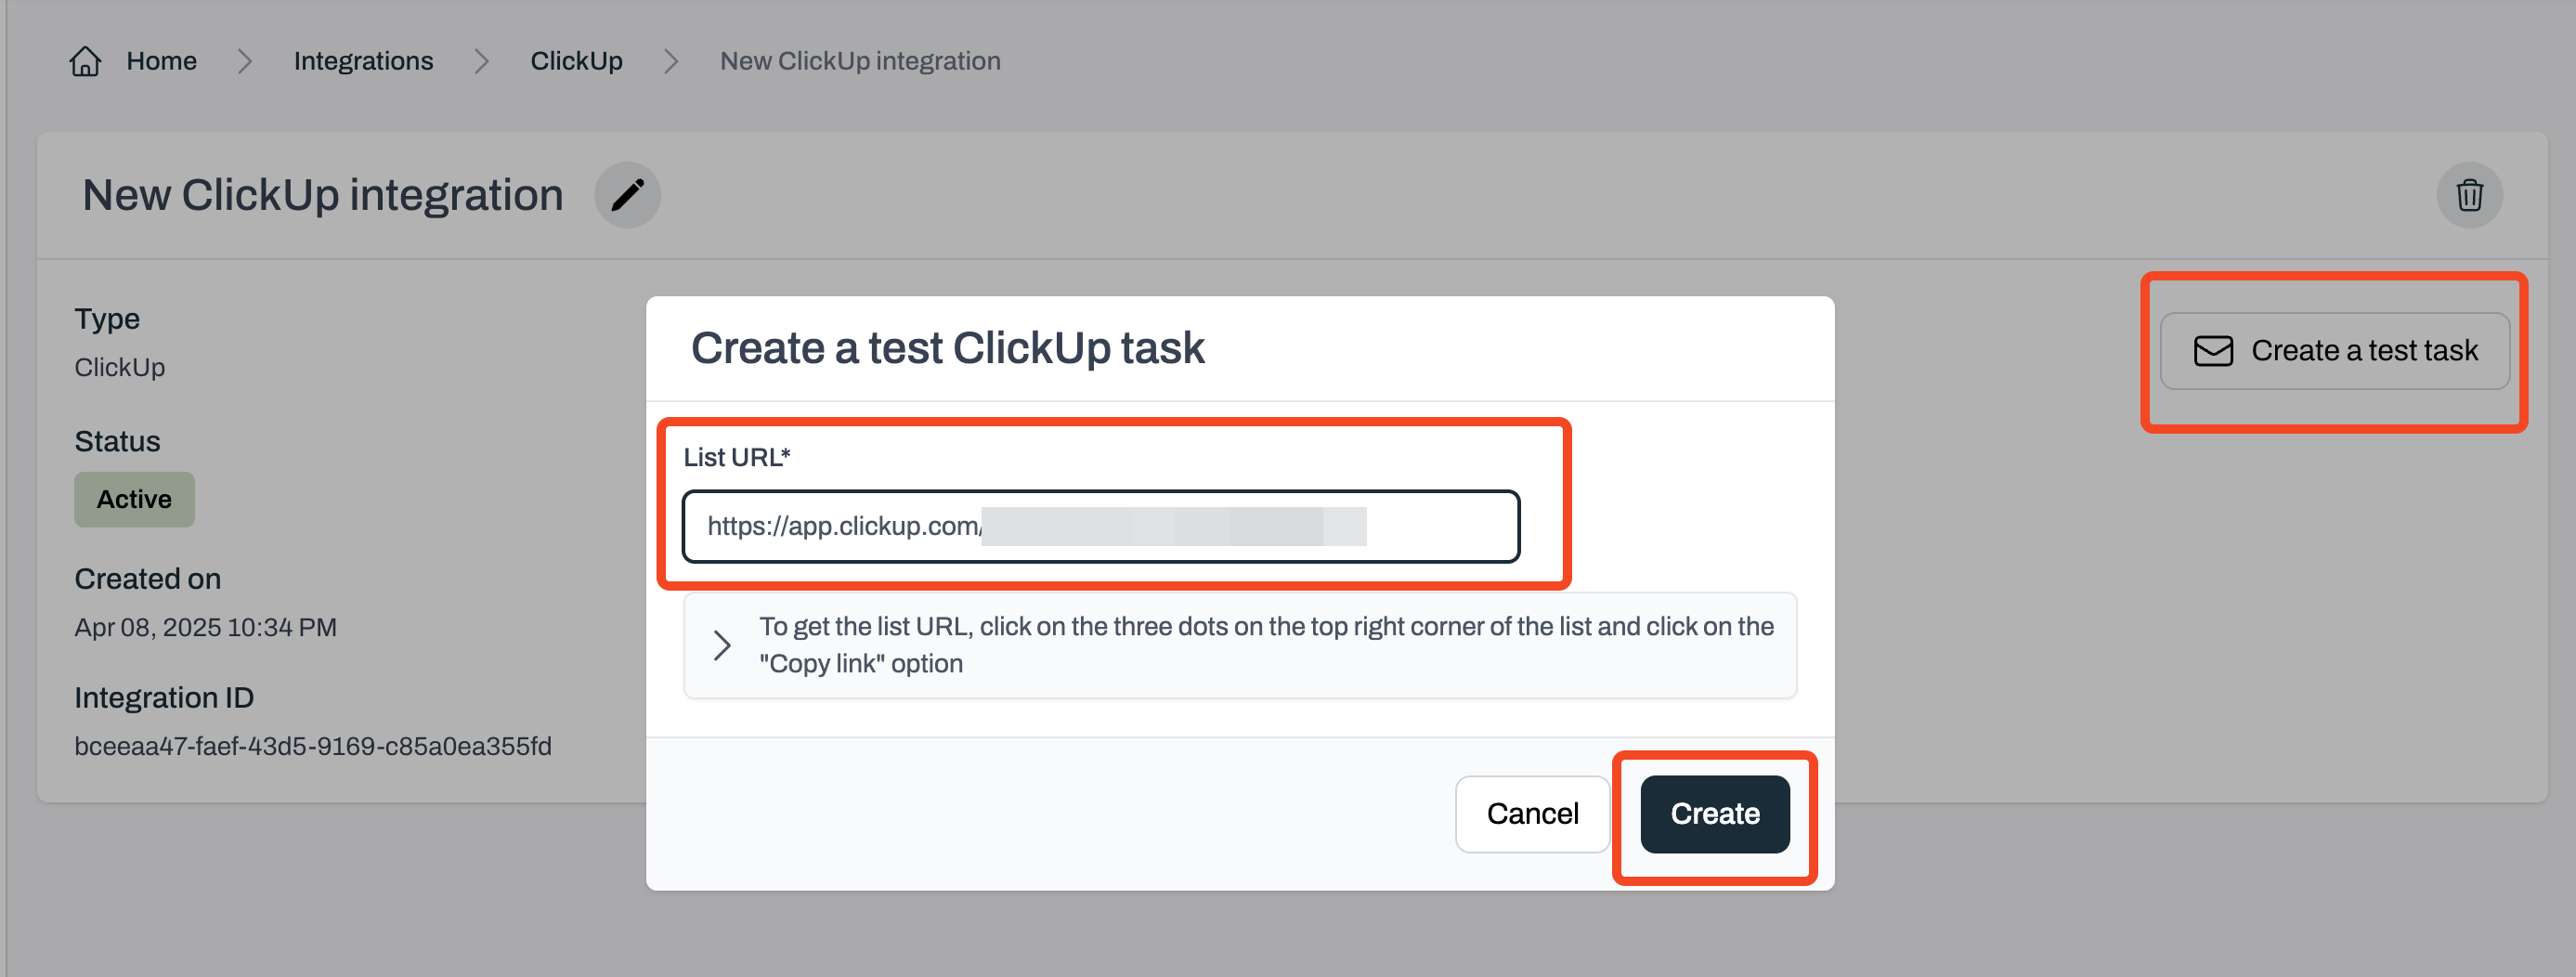Screen dimensions: 2576x977
Task: Click the envelope icon on test task button
Action: point(2212,351)
